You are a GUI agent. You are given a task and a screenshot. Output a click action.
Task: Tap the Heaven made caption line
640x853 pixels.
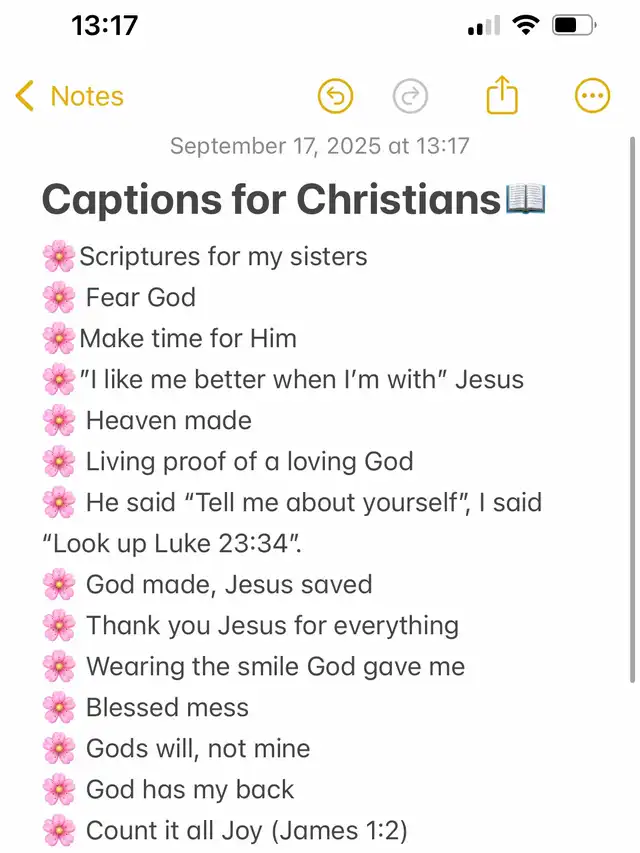point(168,421)
